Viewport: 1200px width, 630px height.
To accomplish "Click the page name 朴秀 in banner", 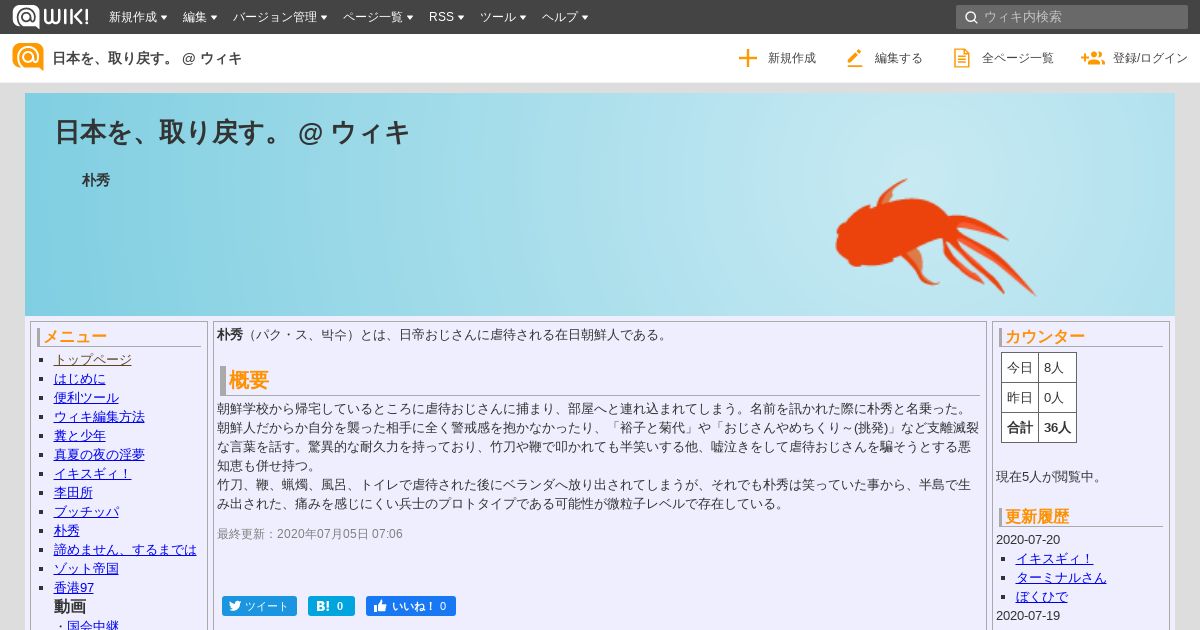I will pos(96,180).
